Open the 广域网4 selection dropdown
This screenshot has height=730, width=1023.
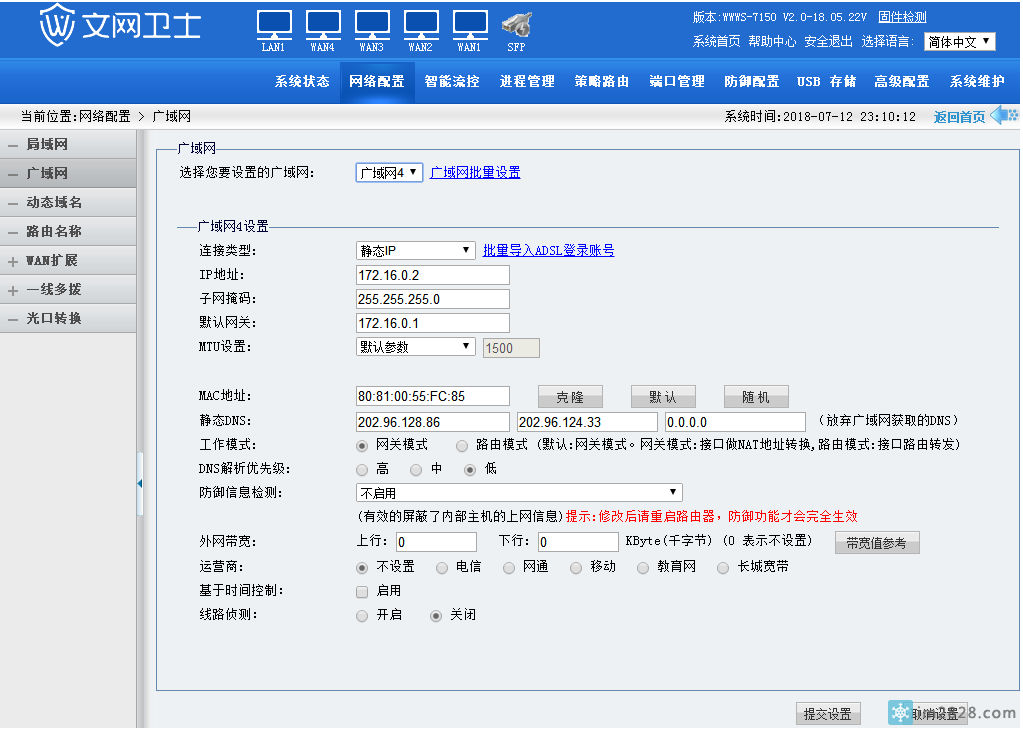click(389, 173)
